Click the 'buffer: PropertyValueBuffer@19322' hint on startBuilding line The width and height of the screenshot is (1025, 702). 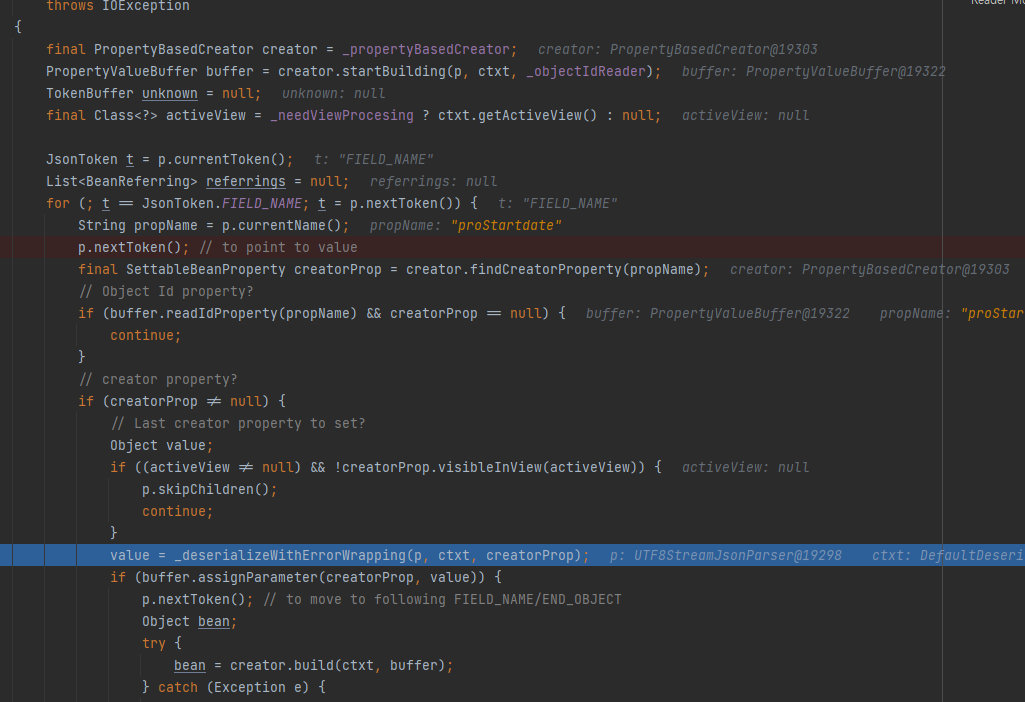point(813,71)
